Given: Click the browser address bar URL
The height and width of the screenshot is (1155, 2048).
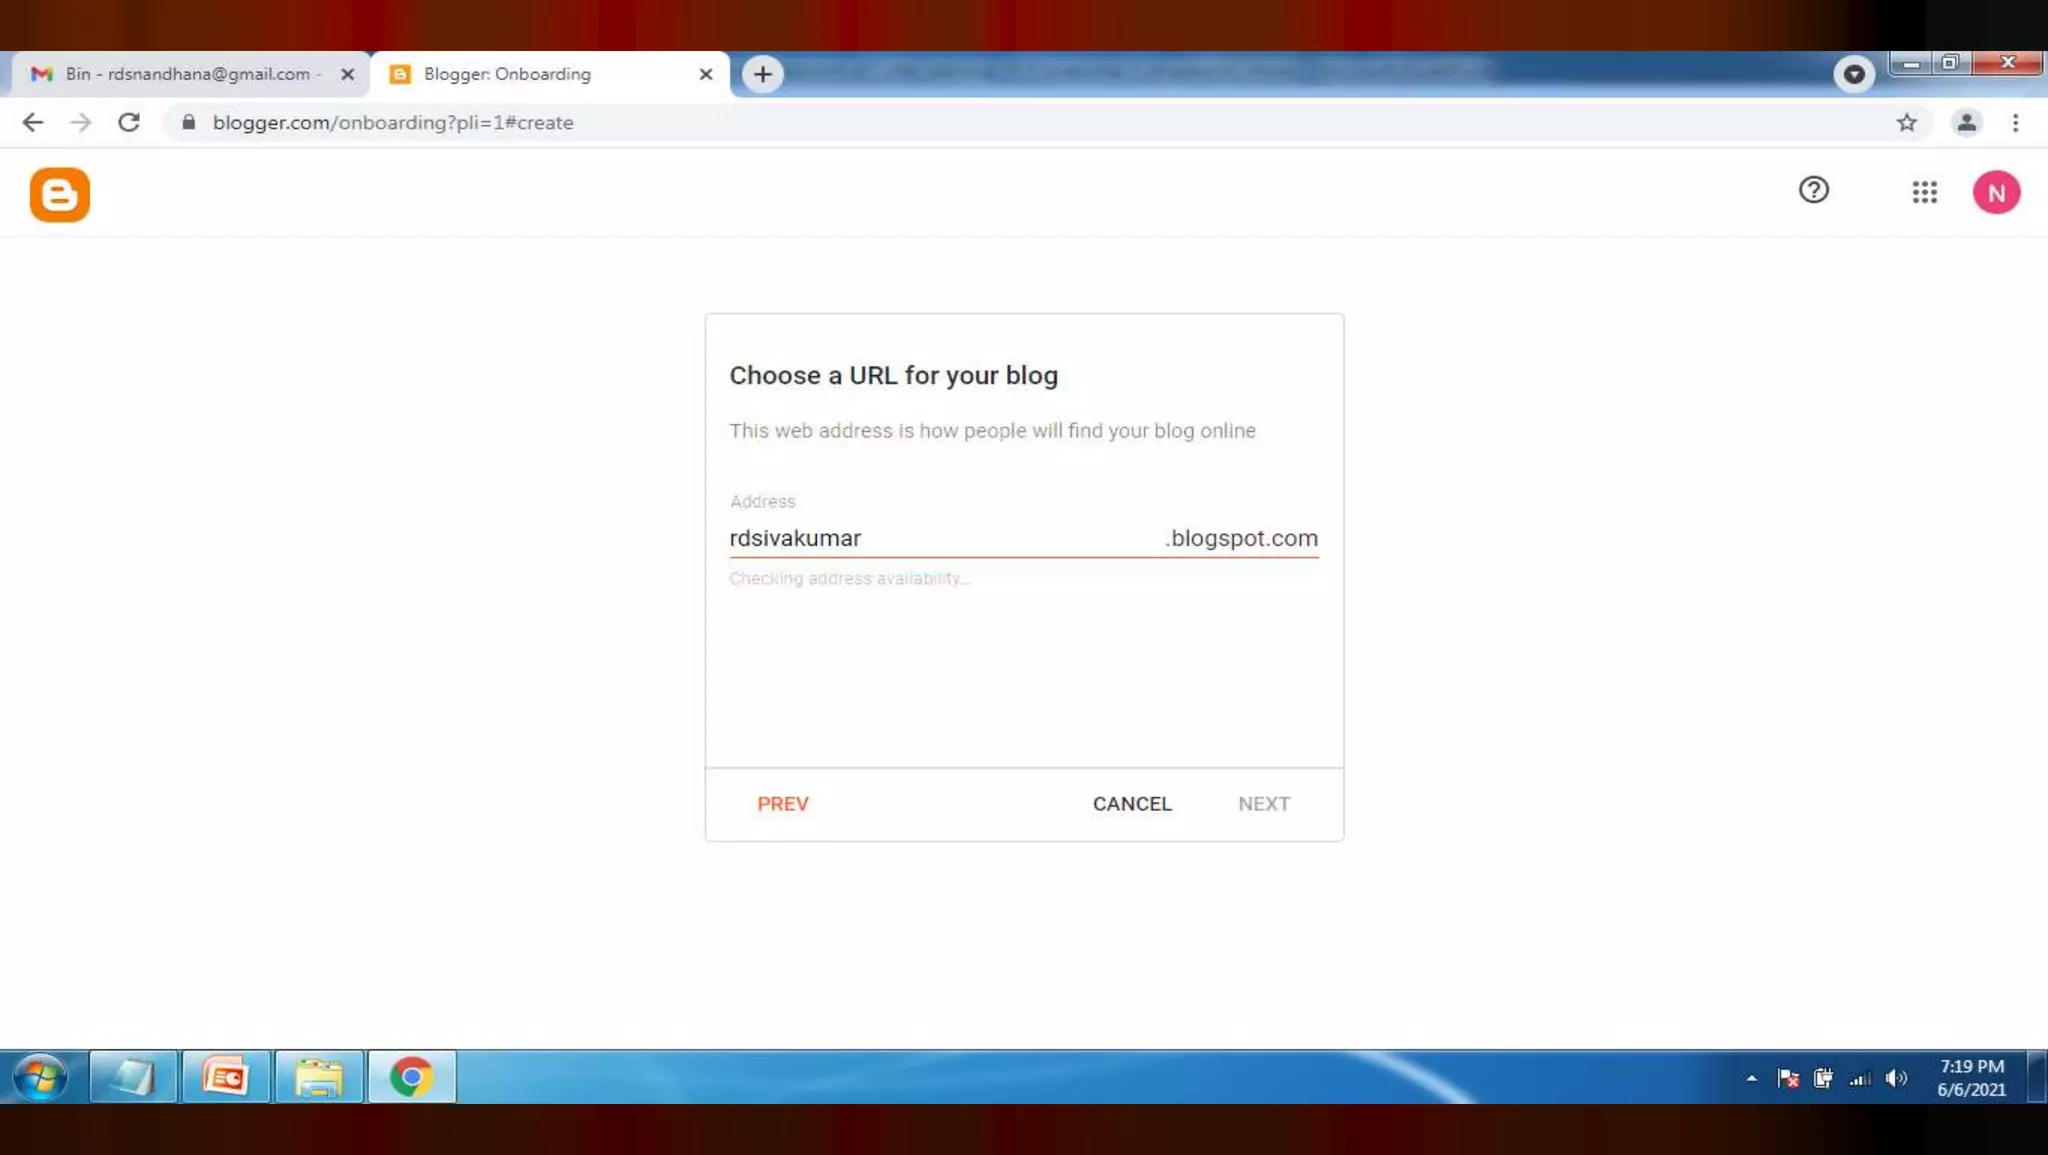Looking at the screenshot, I should 392,123.
